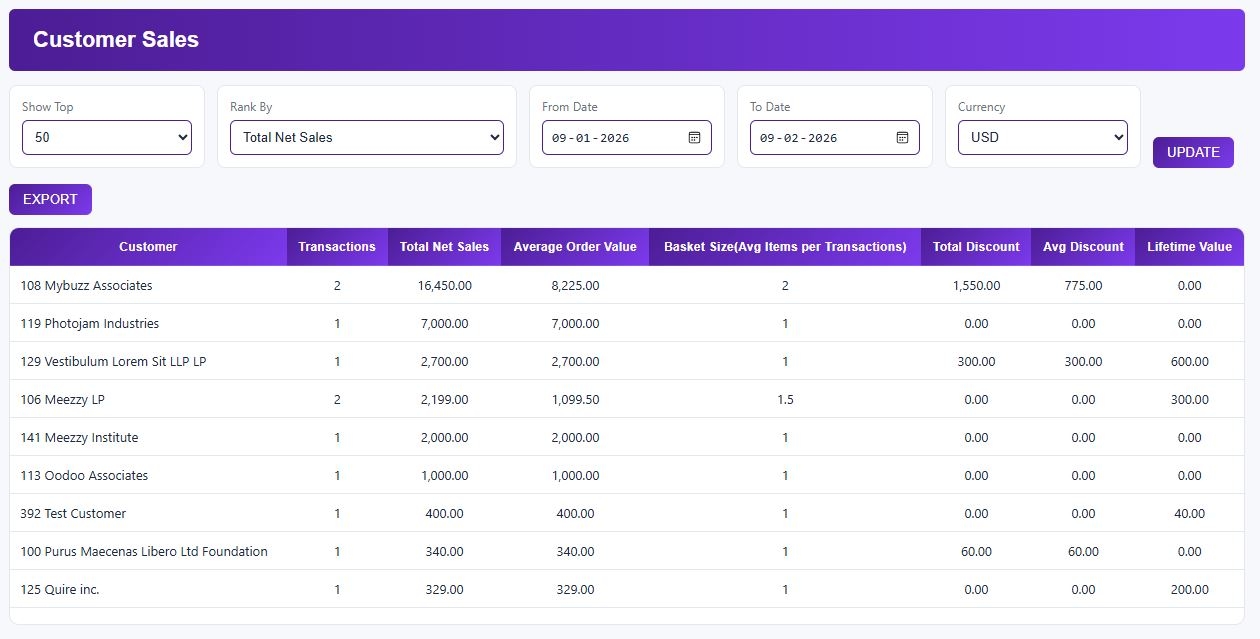The image size is (1260, 639).
Task: Click the Transactions column header
Action: click(x=336, y=247)
